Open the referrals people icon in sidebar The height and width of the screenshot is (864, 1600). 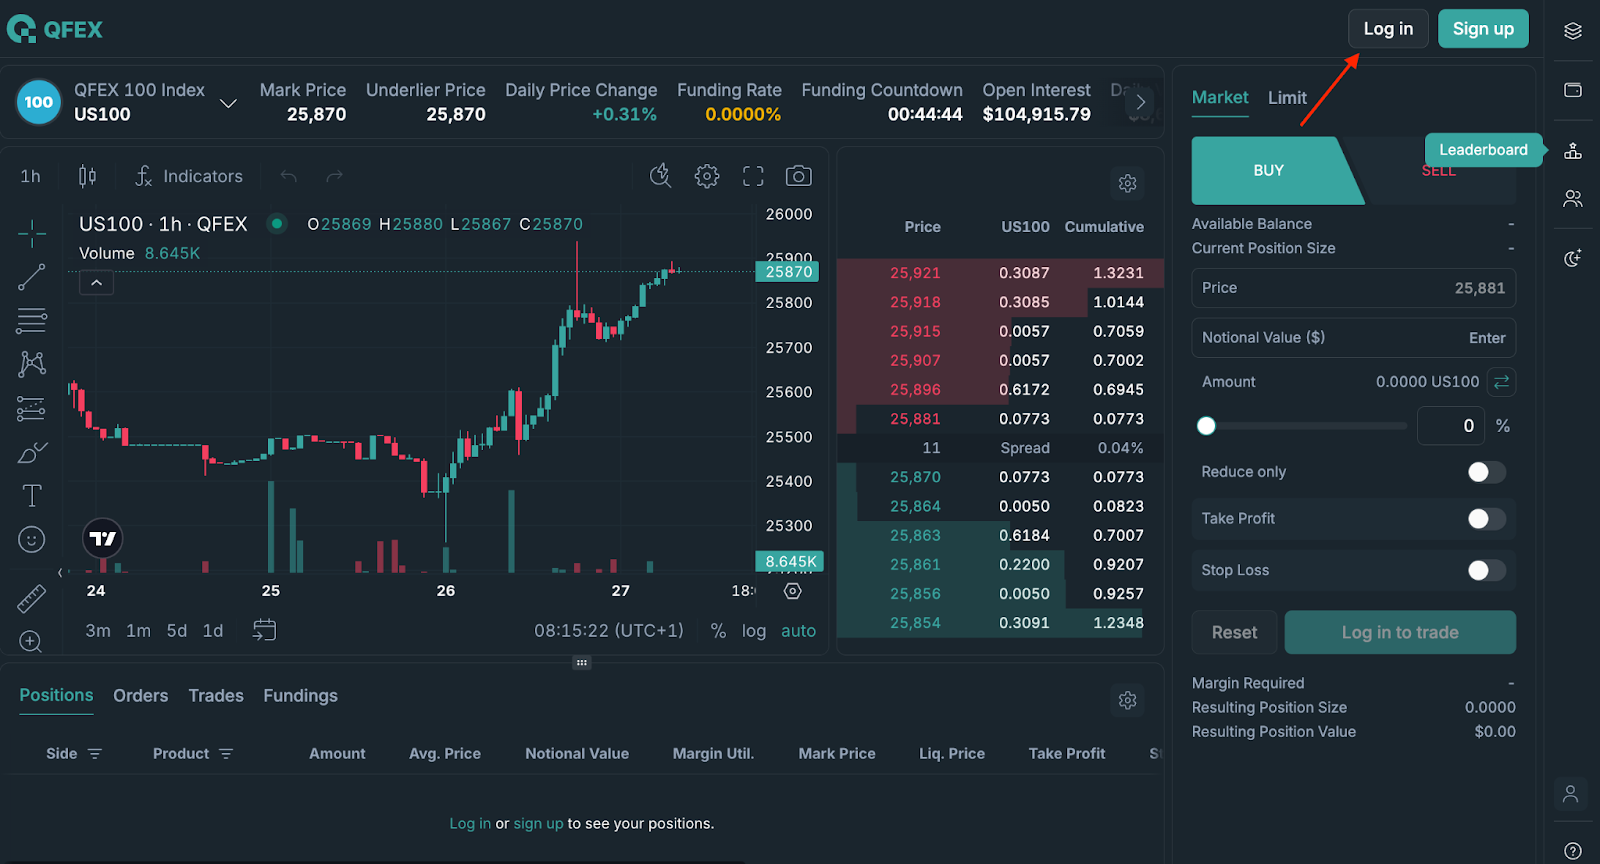[x=1573, y=198]
